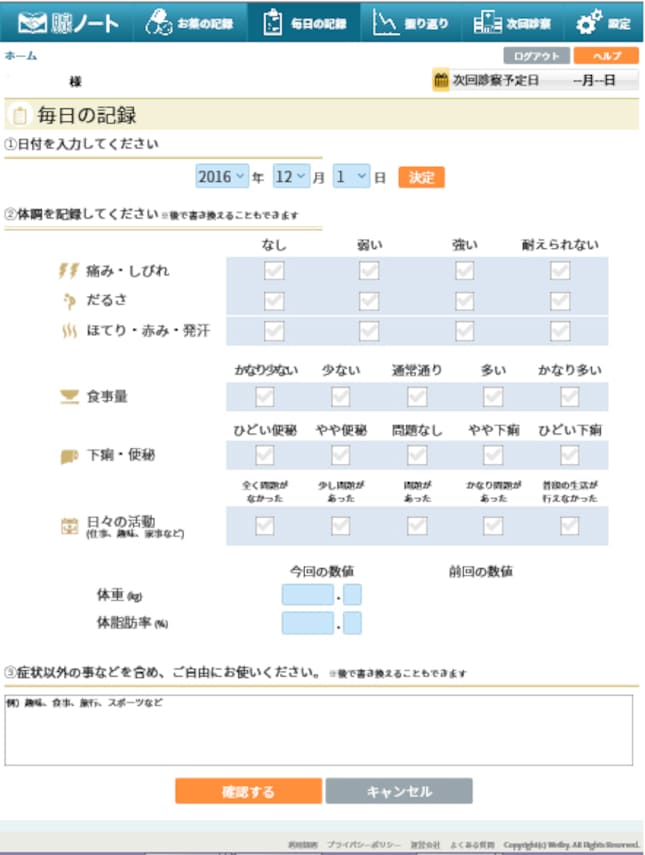Check 問題なし for 下痢・便秘

click(417, 455)
